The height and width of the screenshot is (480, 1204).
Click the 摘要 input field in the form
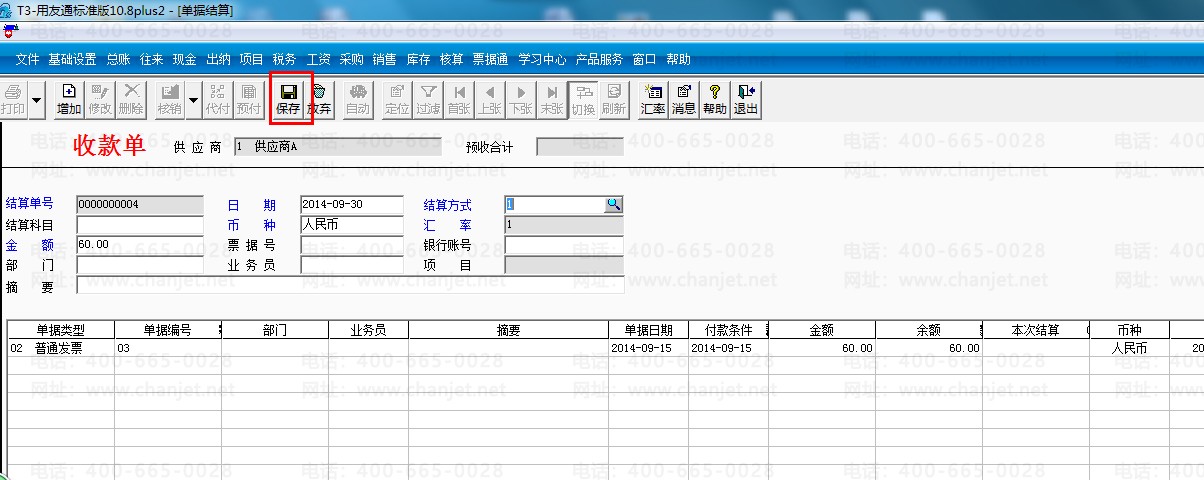[x=350, y=285]
